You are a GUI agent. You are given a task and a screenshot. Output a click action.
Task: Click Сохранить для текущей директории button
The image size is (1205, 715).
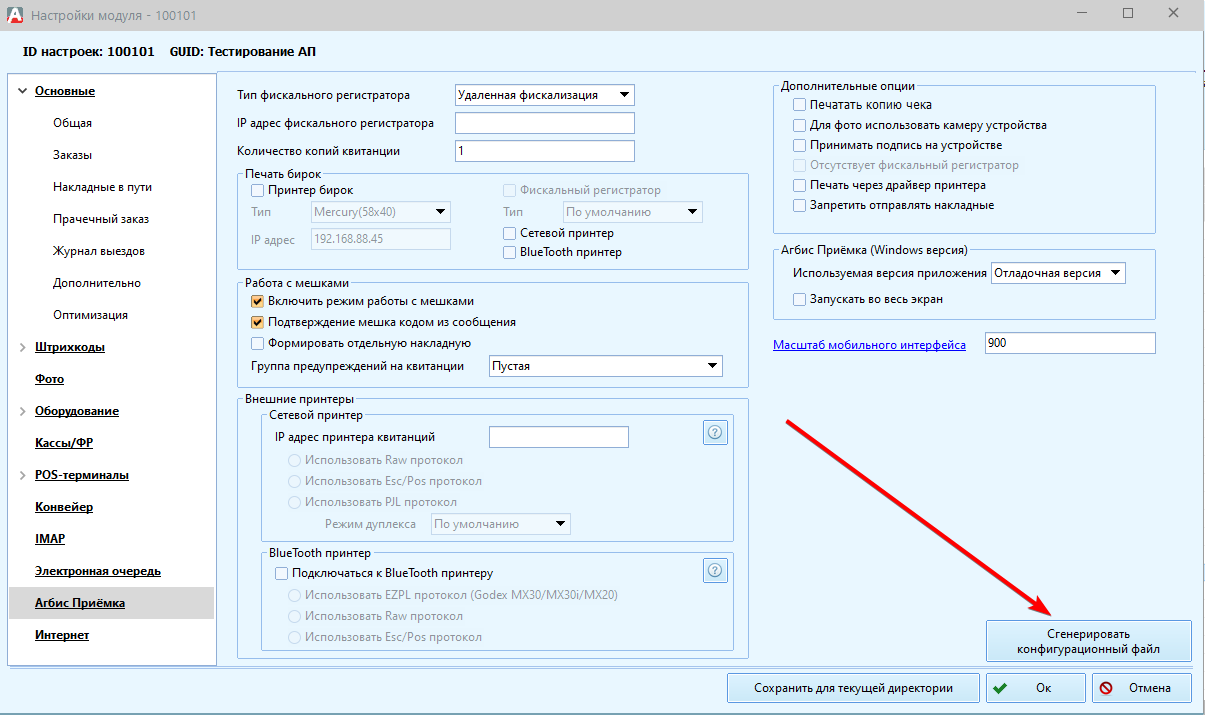pyautogui.click(x=852, y=688)
